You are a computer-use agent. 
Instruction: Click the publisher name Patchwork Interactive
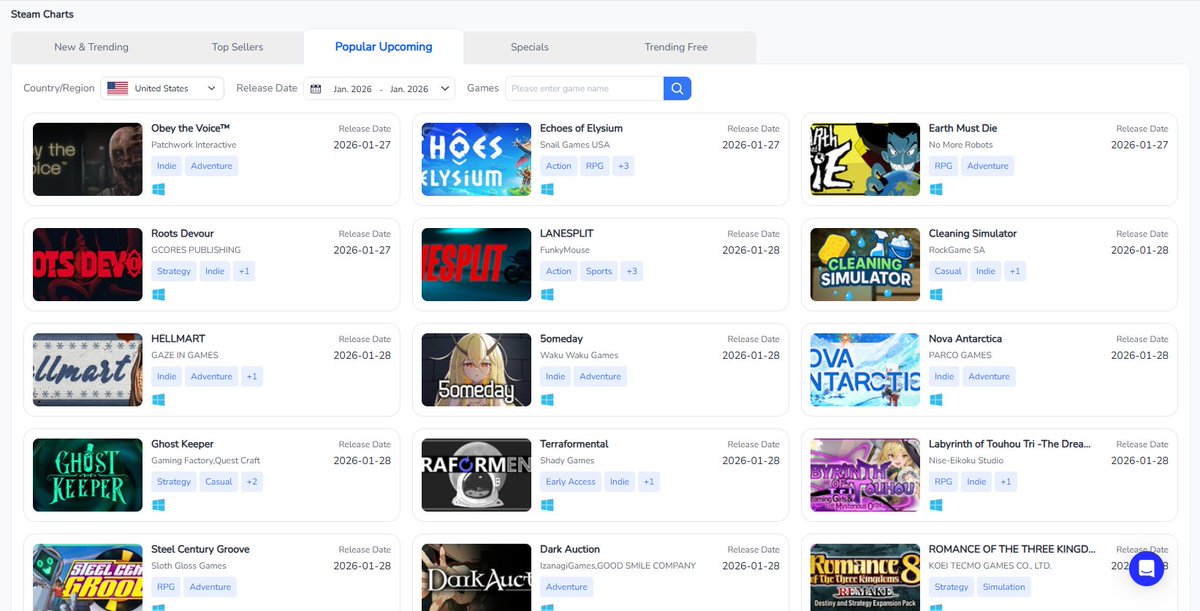[194, 145]
